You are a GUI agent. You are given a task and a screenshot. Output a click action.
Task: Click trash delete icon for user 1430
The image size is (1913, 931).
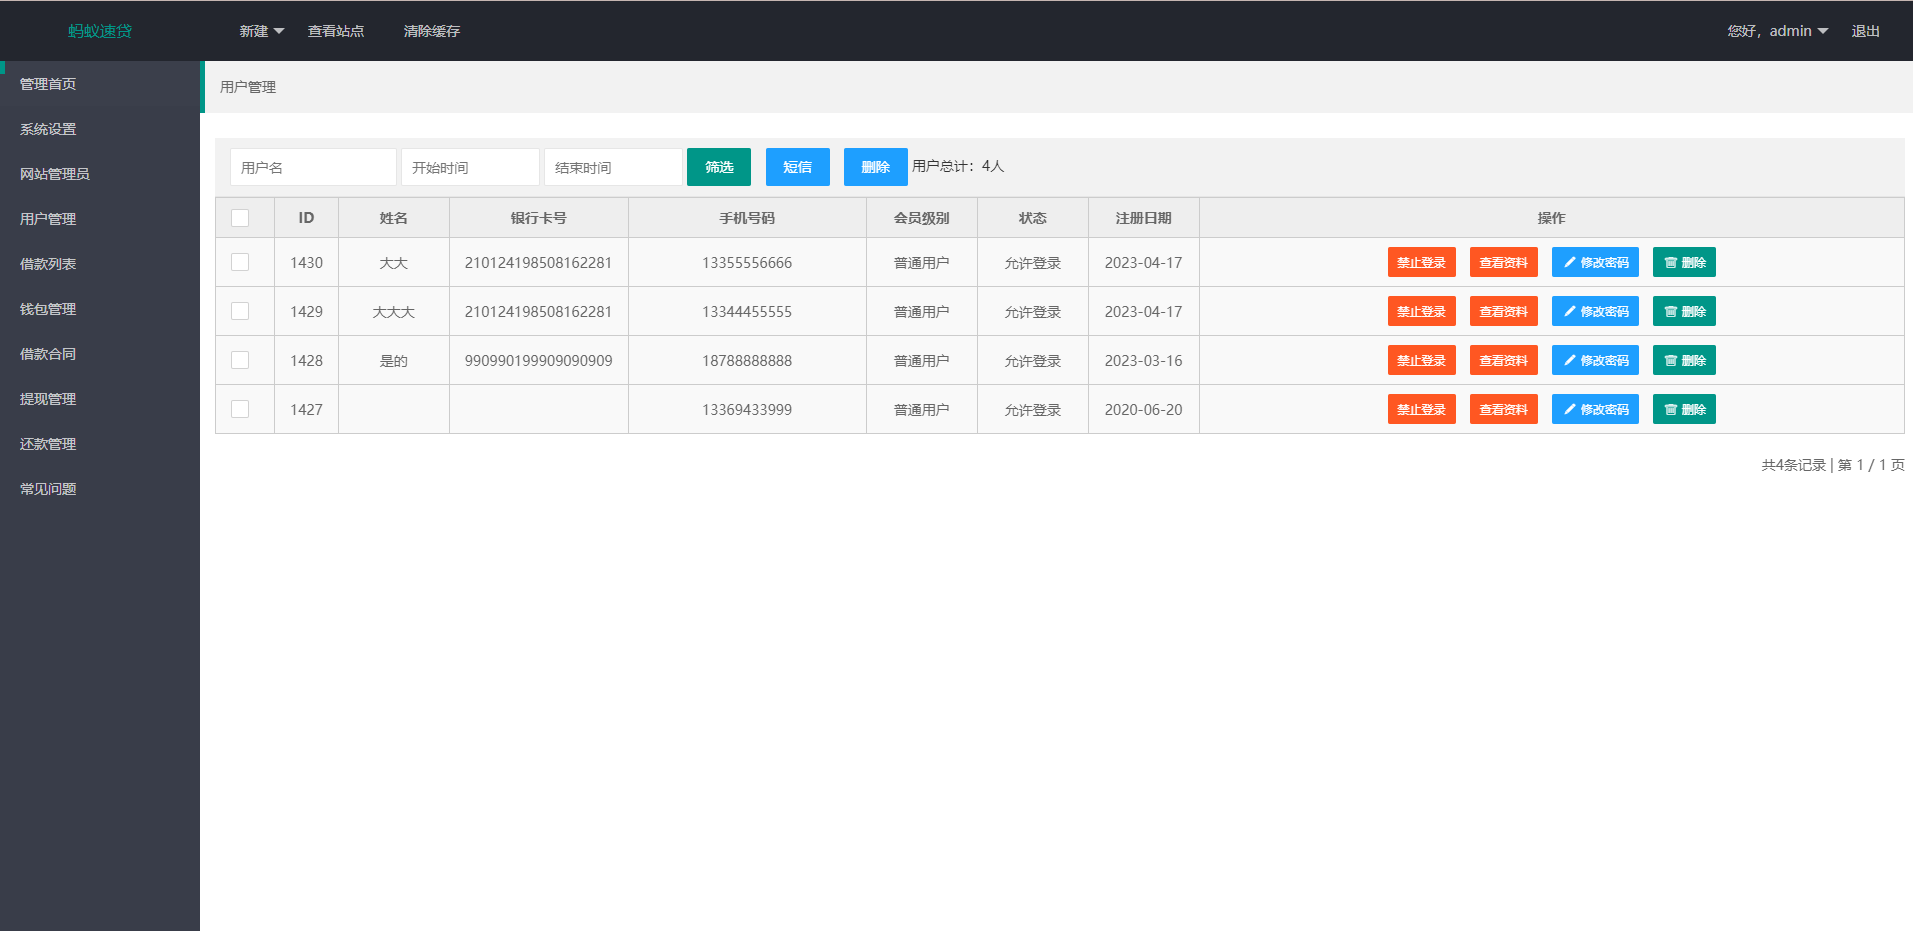(1670, 263)
